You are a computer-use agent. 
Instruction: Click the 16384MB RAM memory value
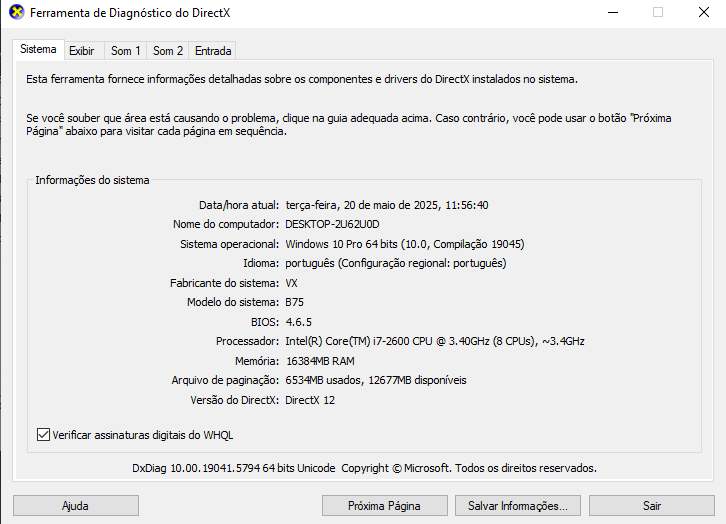coord(320,361)
